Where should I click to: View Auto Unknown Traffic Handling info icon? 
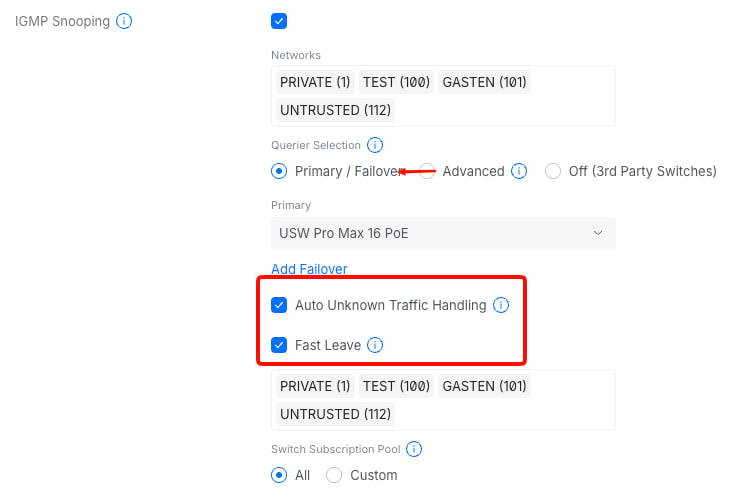point(501,305)
